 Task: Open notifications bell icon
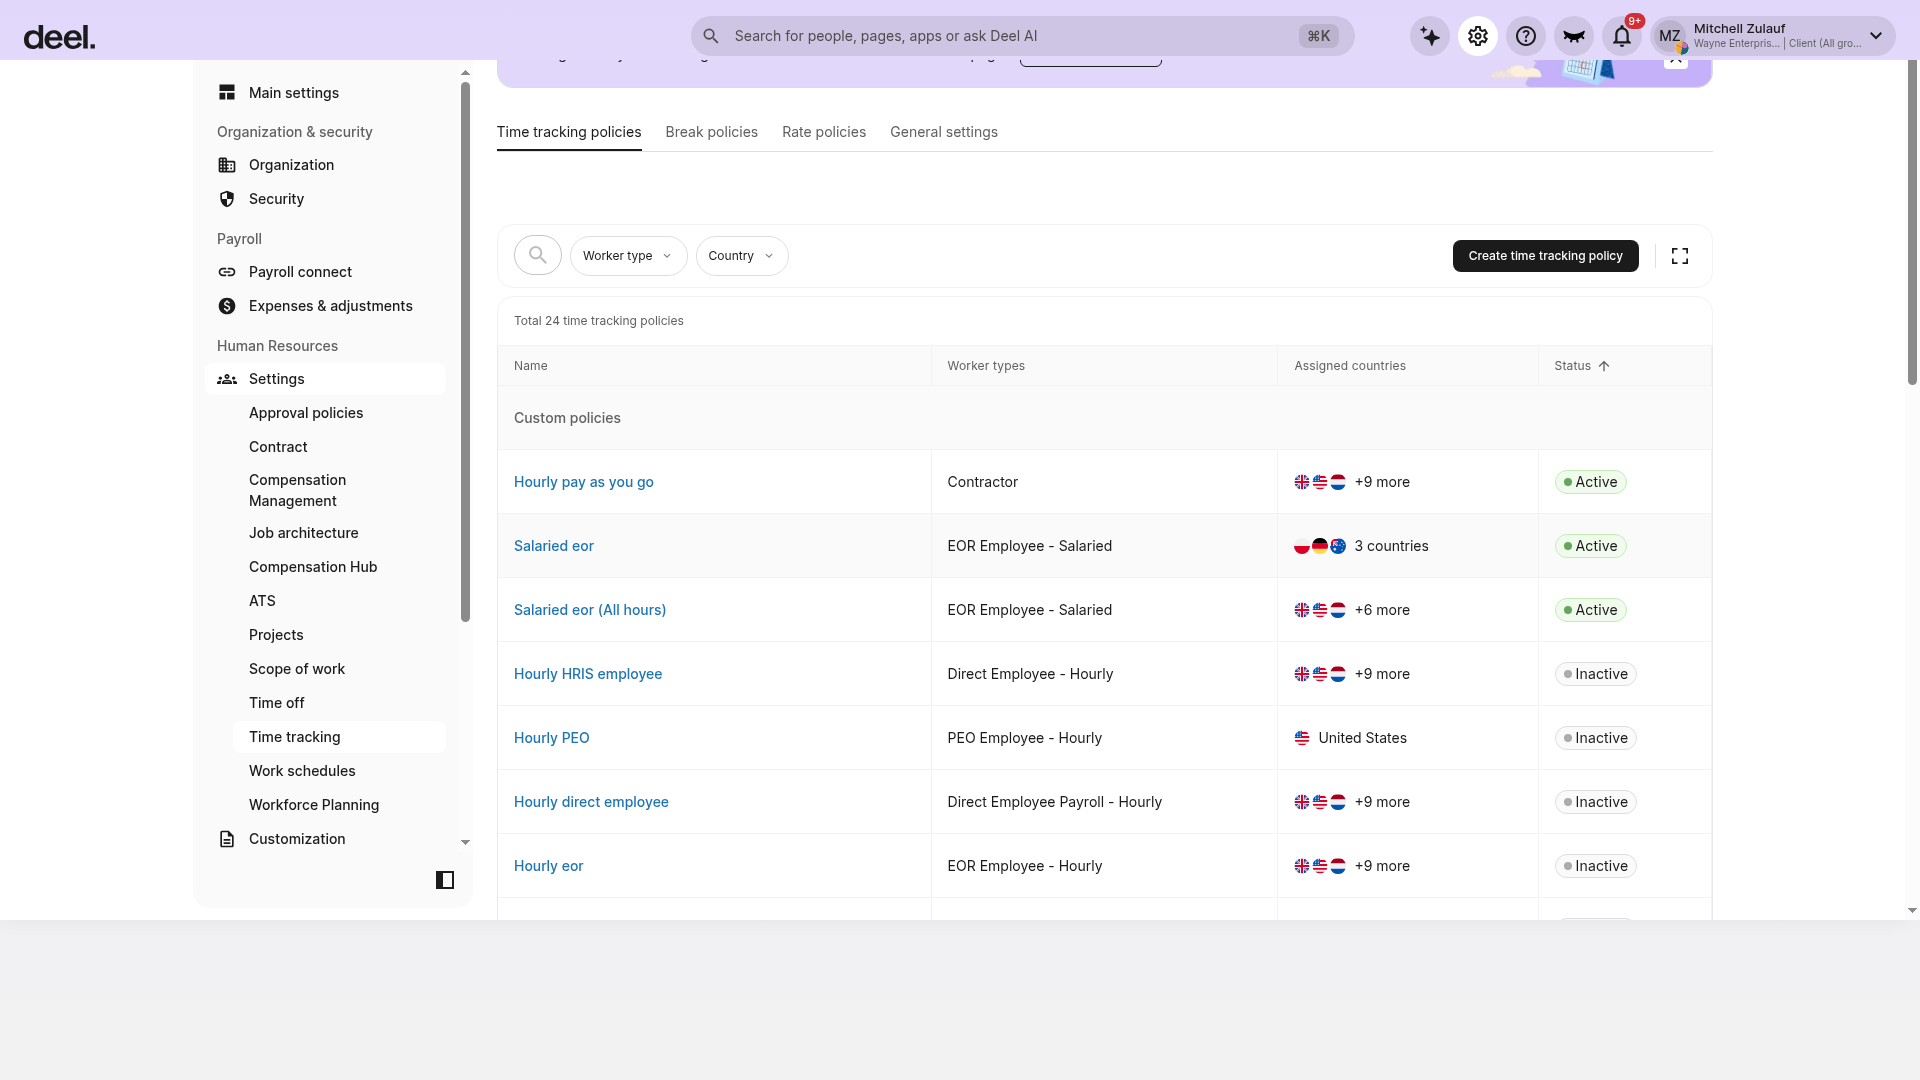point(1622,36)
